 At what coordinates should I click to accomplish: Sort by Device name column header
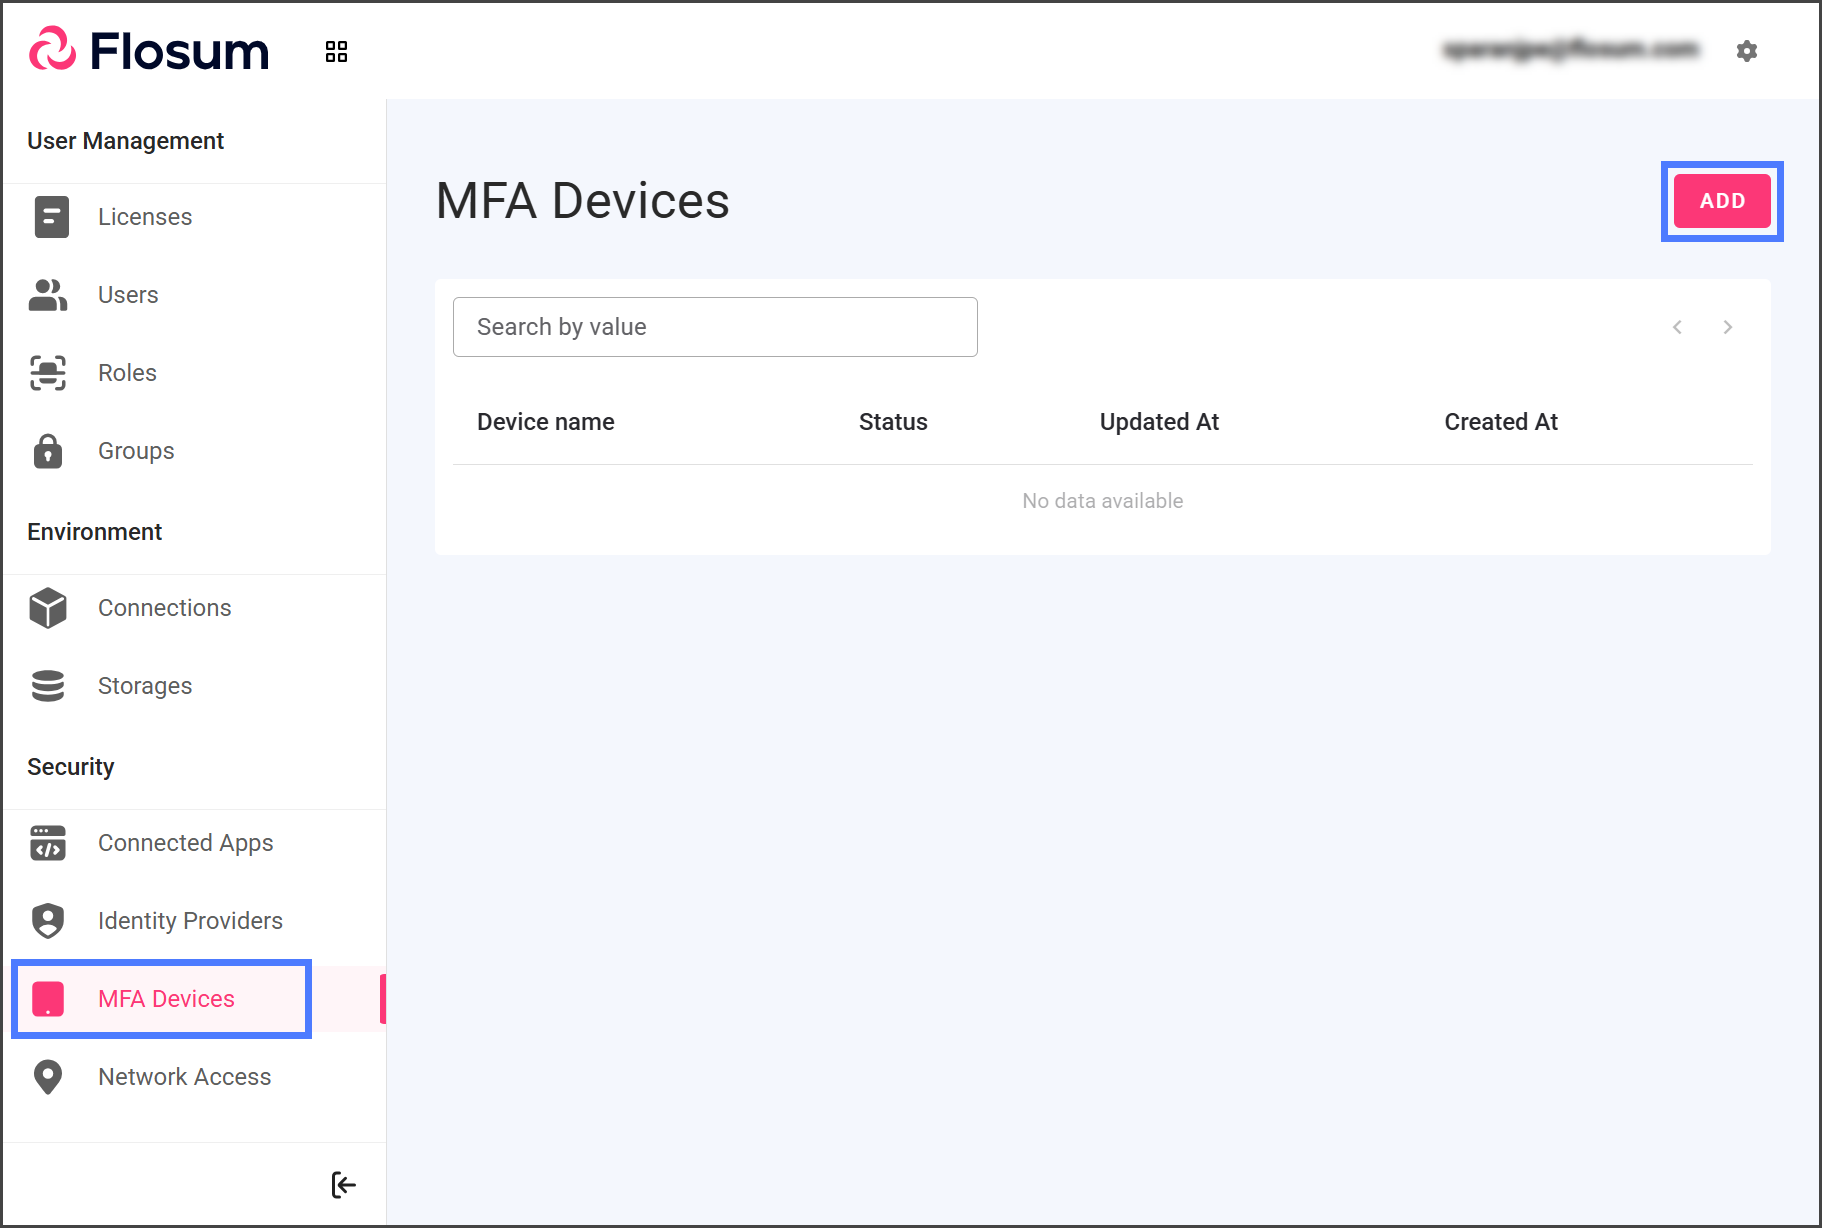[x=545, y=422]
